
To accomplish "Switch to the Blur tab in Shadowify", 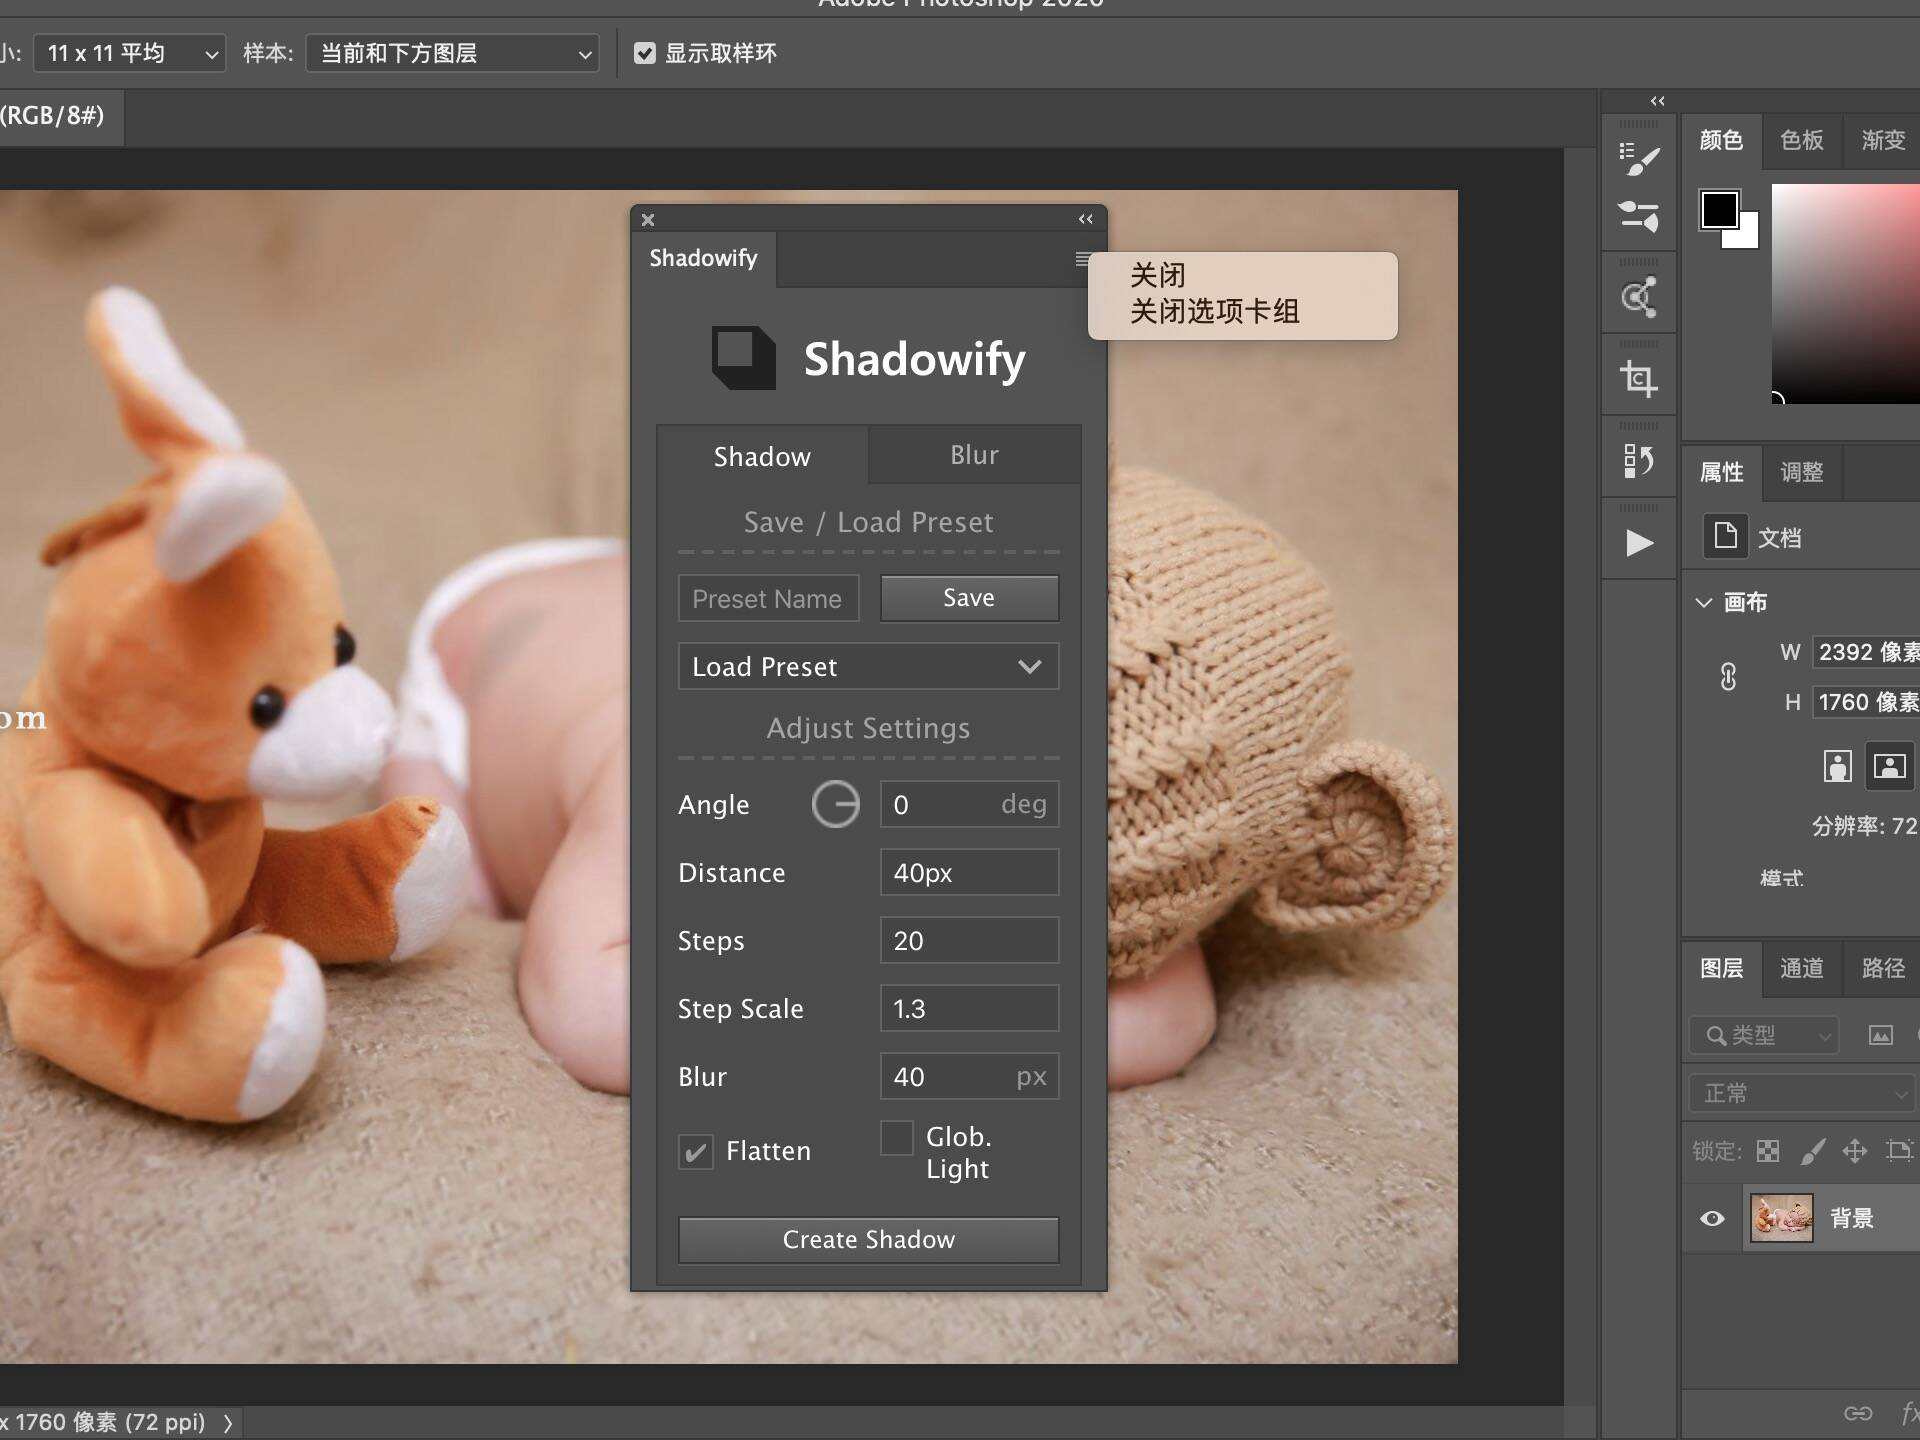I will pos(973,454).
